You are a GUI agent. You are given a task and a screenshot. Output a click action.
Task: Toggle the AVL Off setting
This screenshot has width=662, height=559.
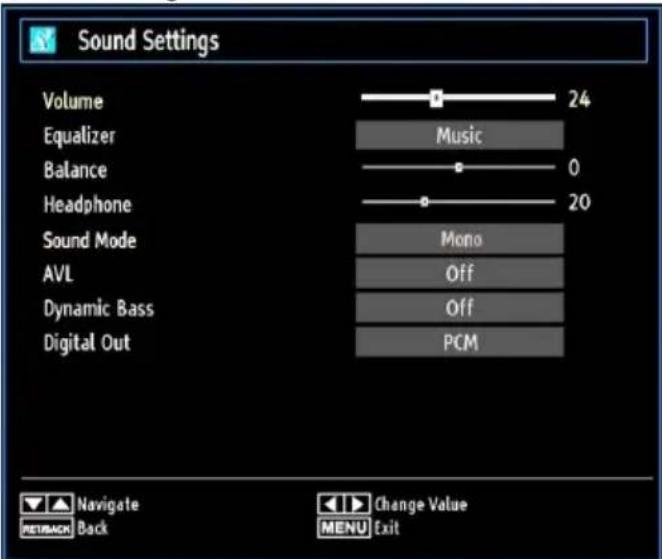(459, 273)
